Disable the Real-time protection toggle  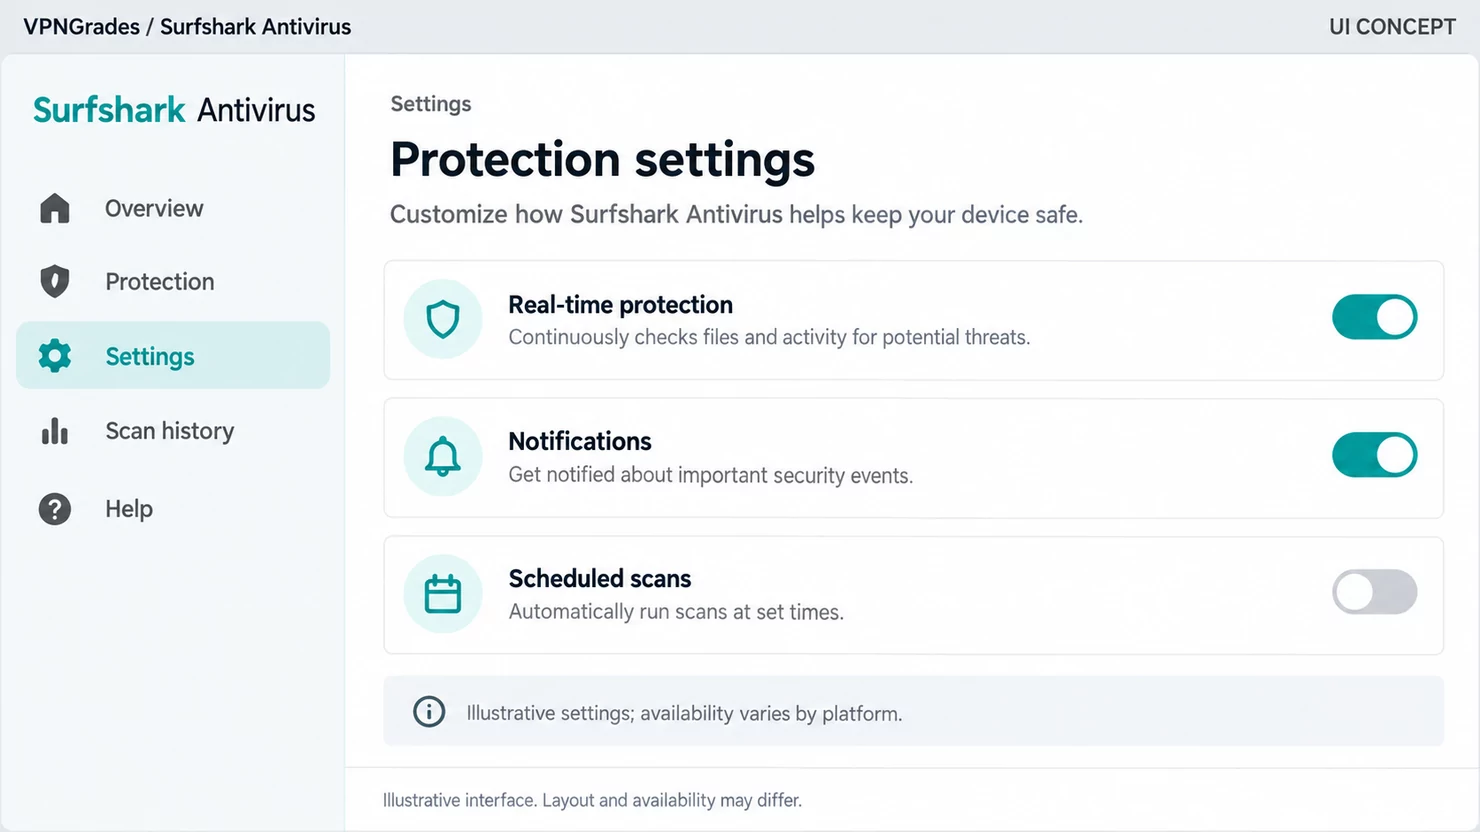(1374, 317)
